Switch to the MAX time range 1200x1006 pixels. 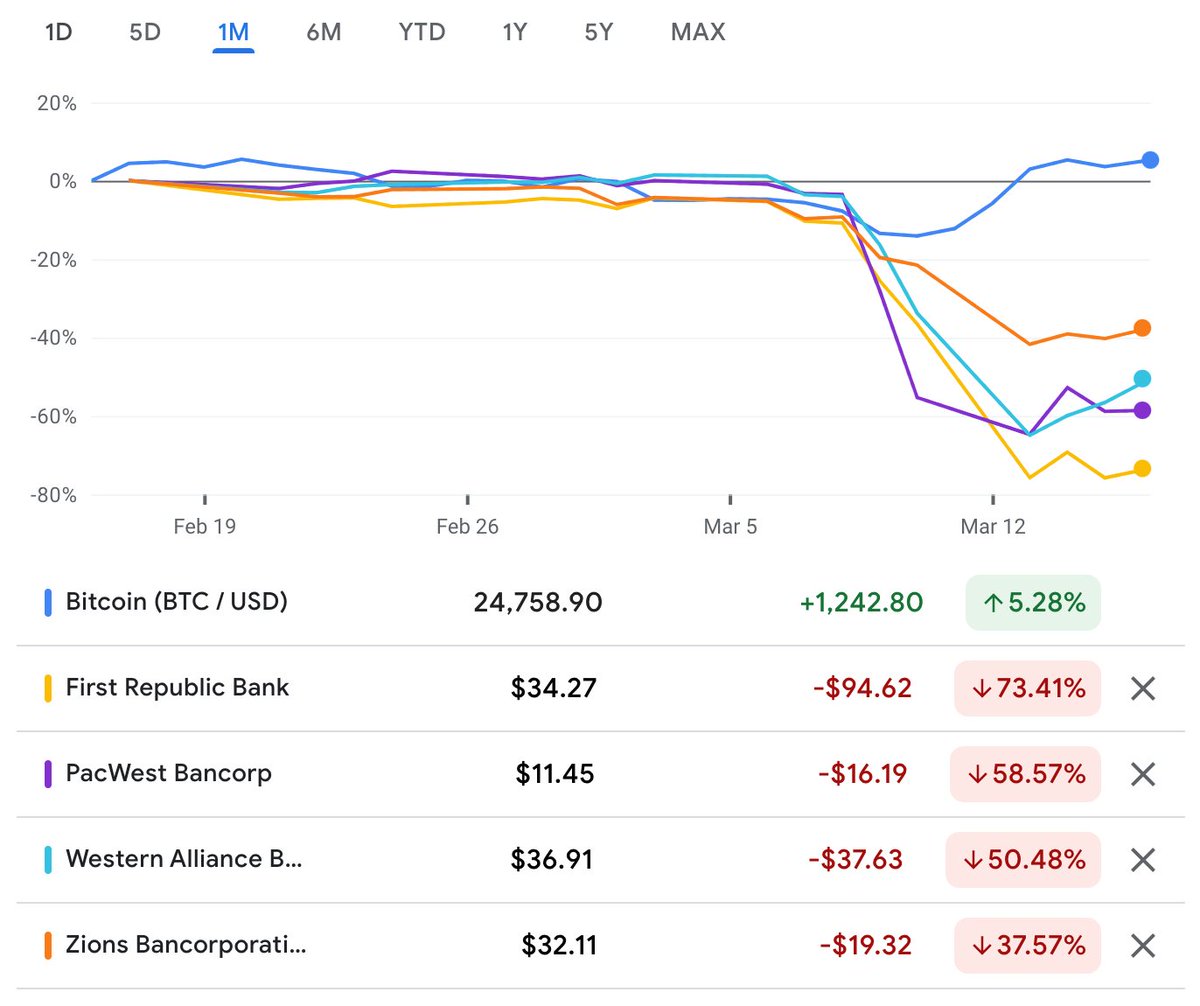tap(698, 32)
